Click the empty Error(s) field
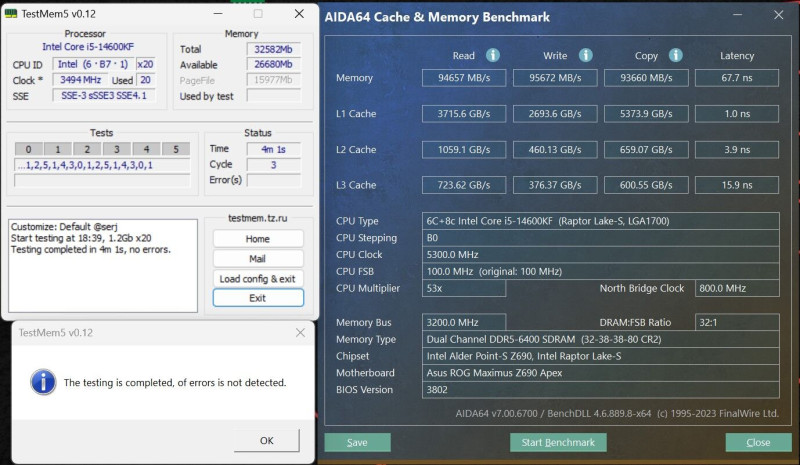Viewport: 800px width, 465px height. coord(273,180)
